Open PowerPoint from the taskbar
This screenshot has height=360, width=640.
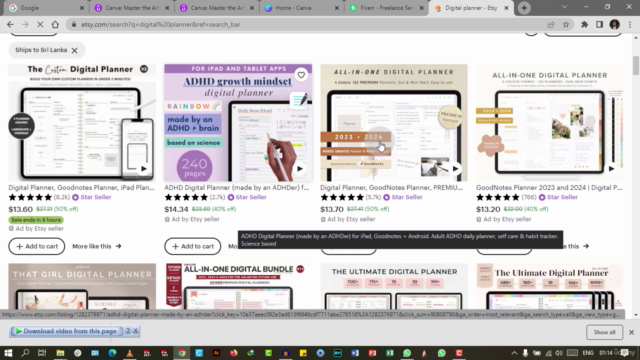tap(372, 353)
